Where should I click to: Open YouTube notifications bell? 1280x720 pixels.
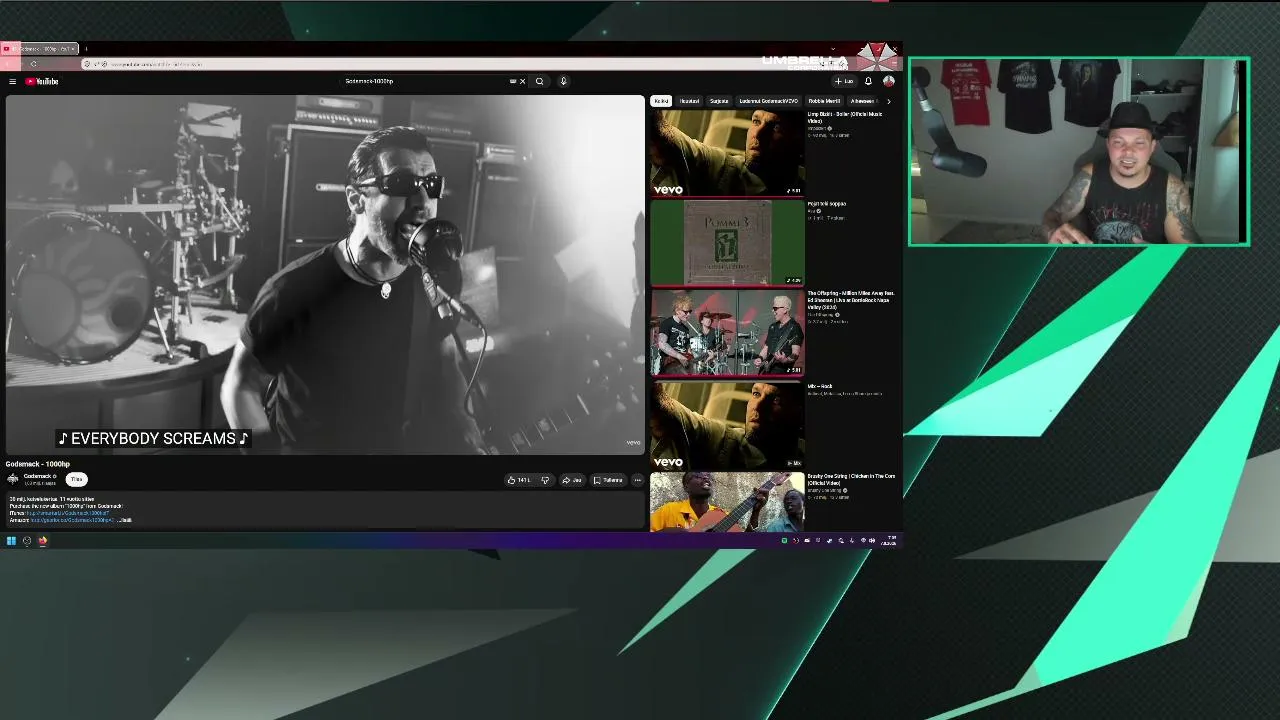tap(868, 81)
